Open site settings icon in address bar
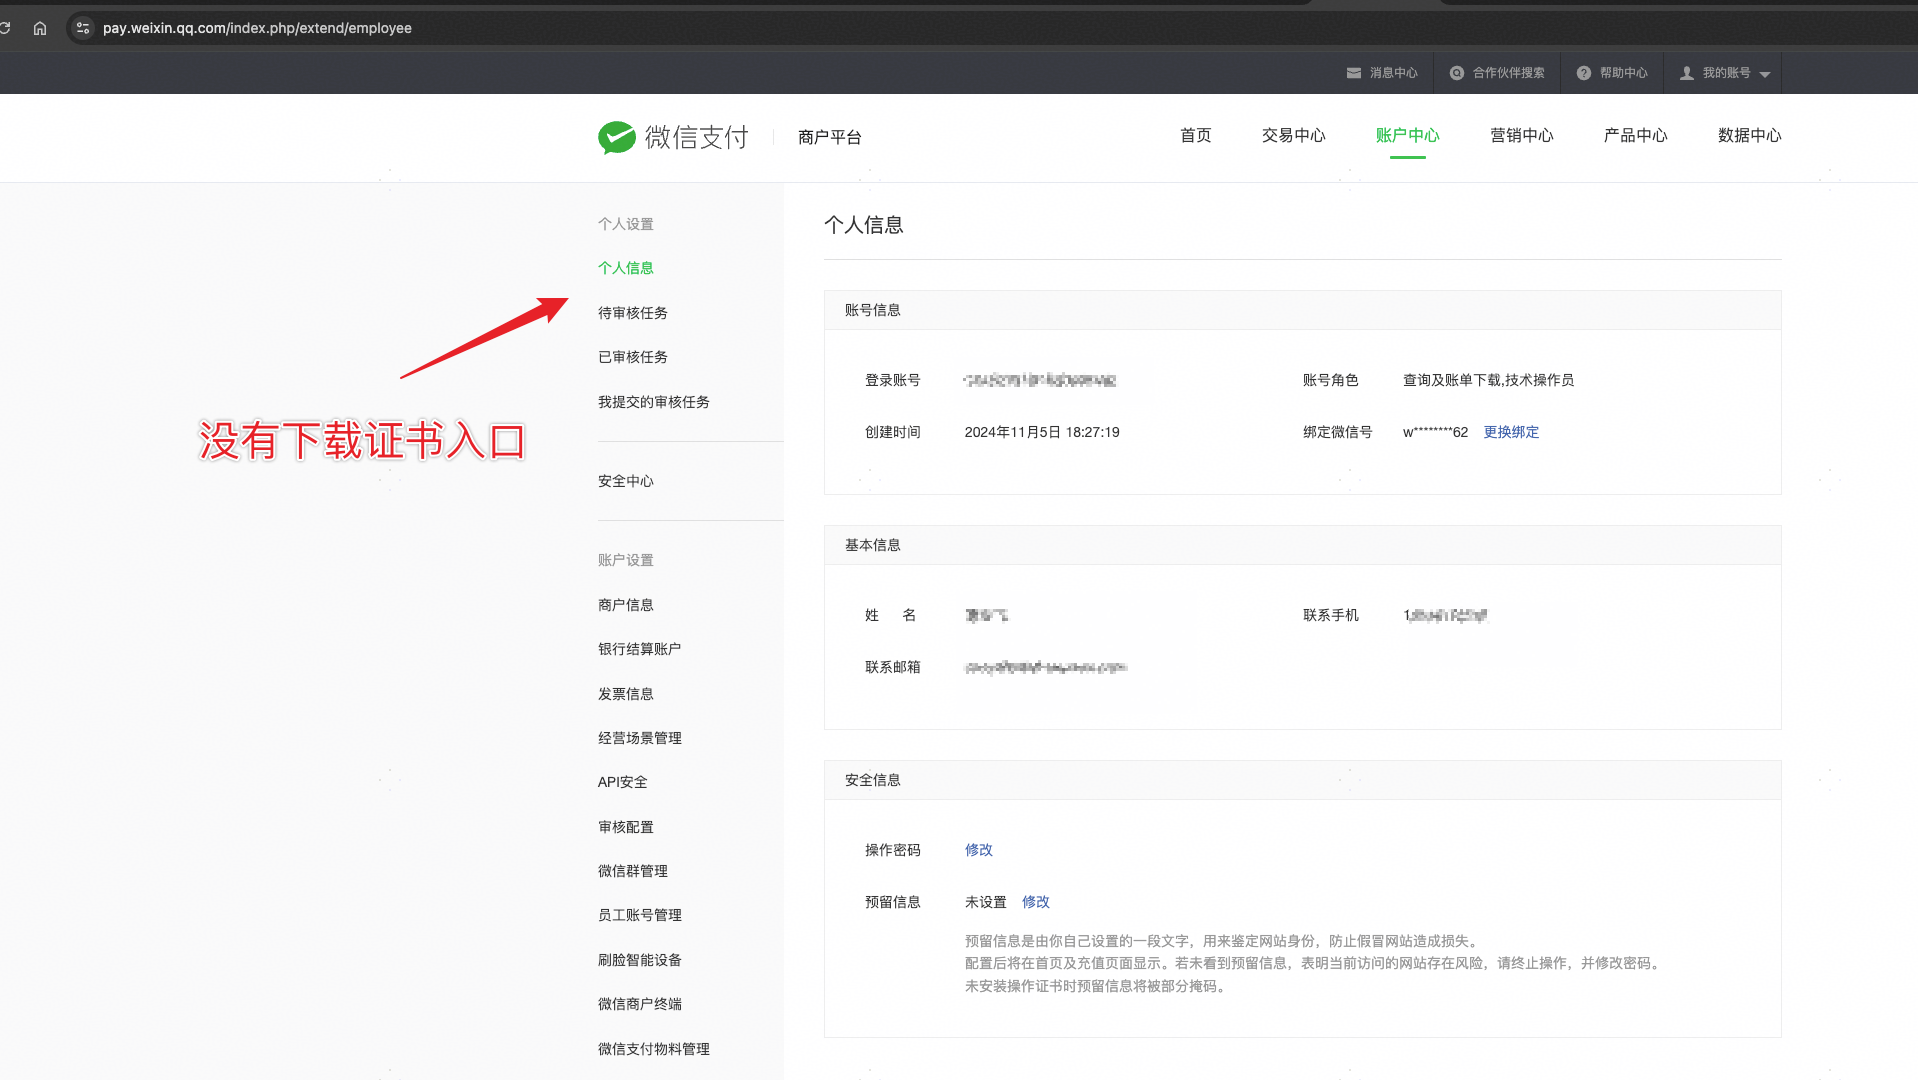This screenshot has height=1080, width=1918. click(83, 28)
